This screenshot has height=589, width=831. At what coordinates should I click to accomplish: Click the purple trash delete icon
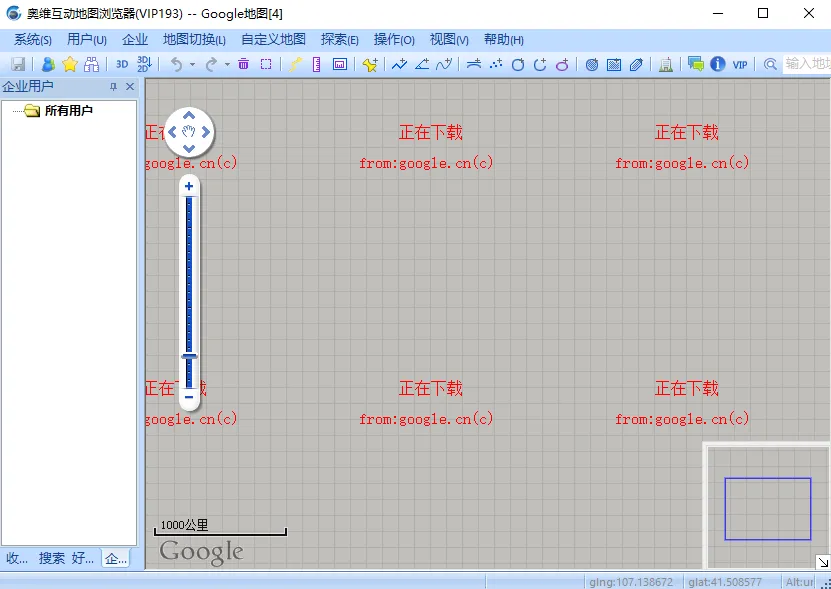tap(243, 64)
